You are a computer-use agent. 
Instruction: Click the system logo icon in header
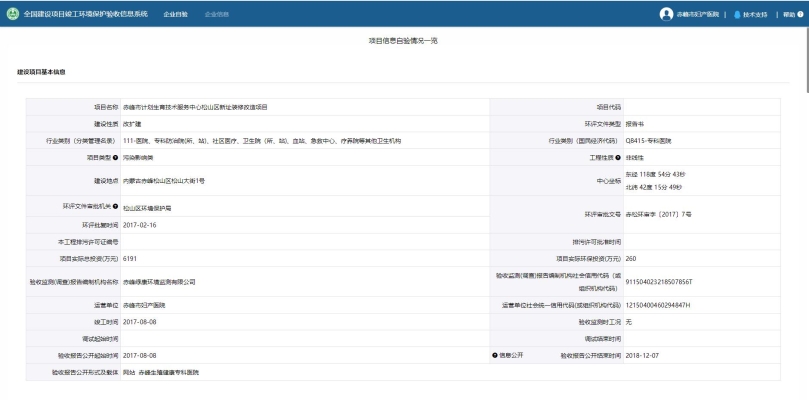11,14
